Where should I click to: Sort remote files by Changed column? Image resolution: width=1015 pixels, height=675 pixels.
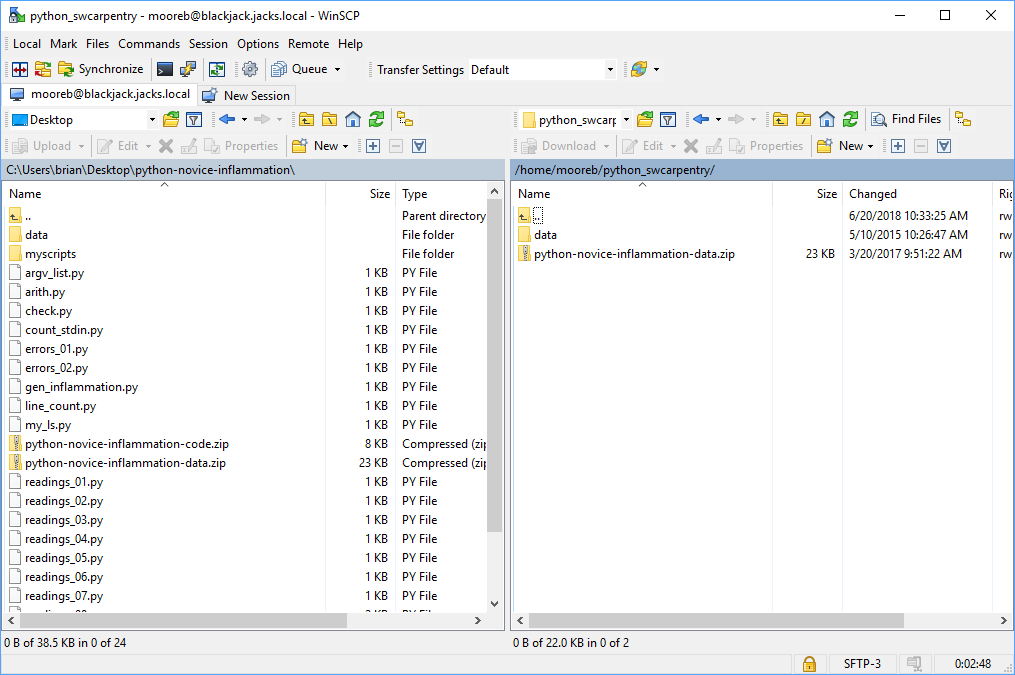coord(917,194)
